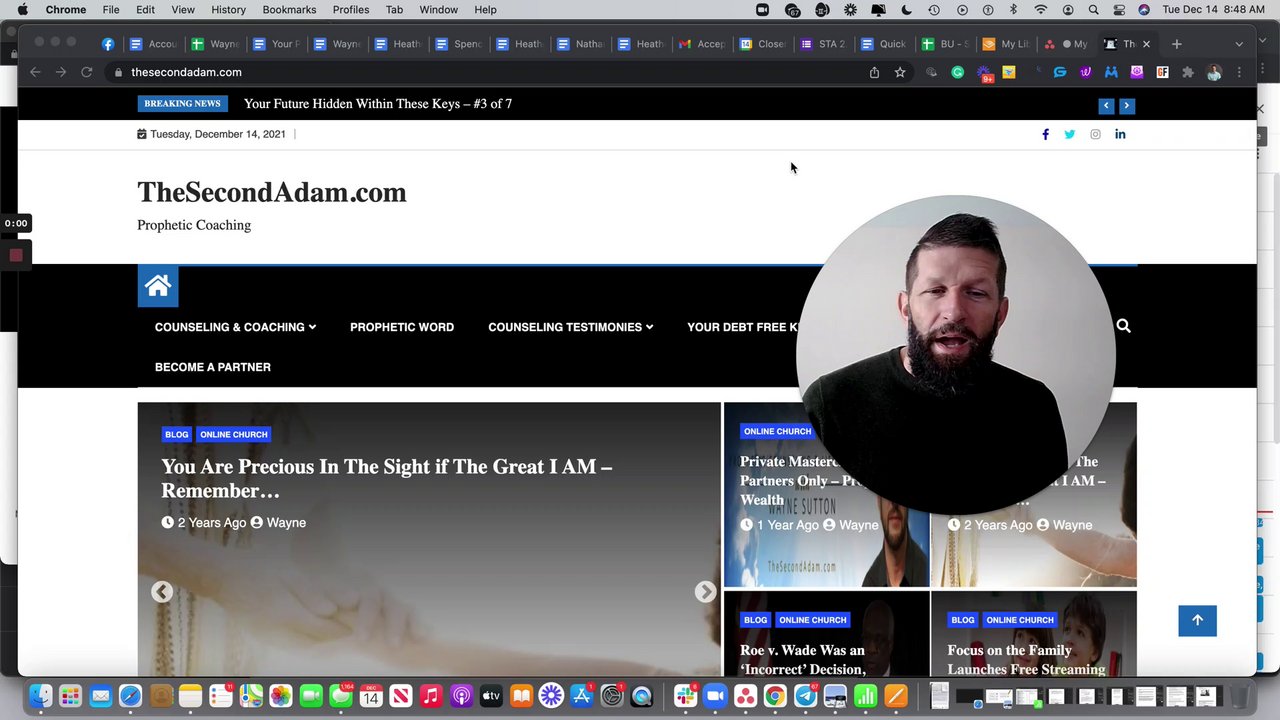Click the menu bar clock date
The height and width of the screenshot is (720, 1280).
(x=1213, y=10)
